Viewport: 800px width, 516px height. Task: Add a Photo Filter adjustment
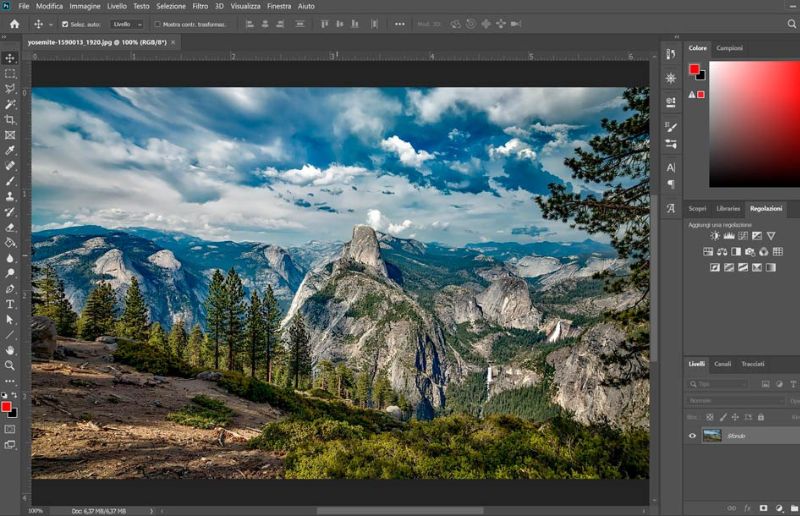pyautogui.click(x=749, y=252)
